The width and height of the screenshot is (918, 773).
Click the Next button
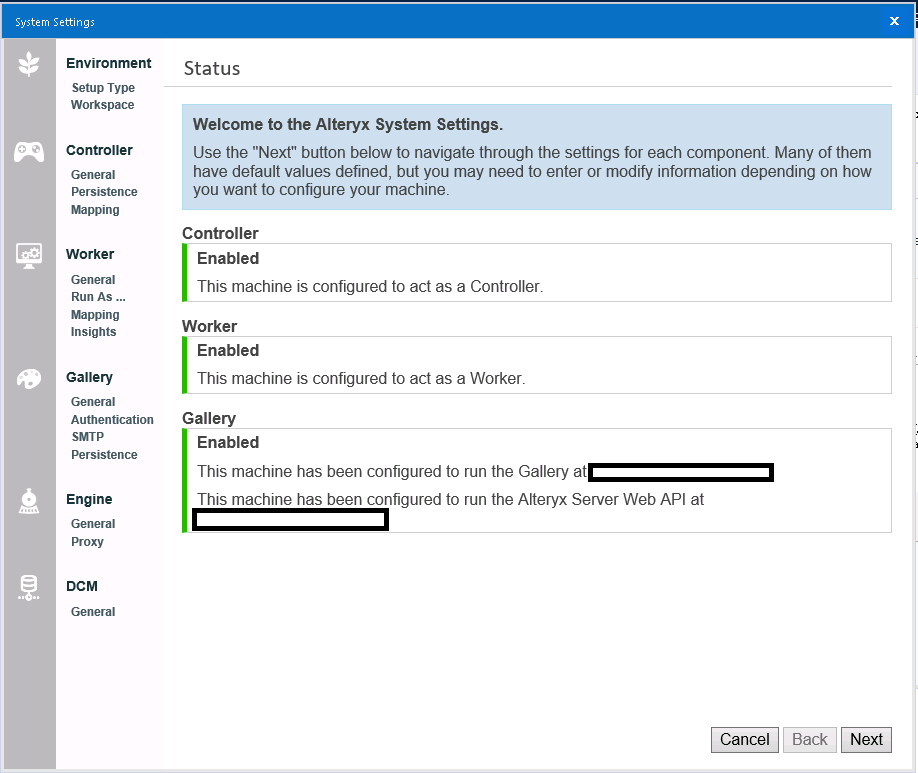[x=865, y=740]
